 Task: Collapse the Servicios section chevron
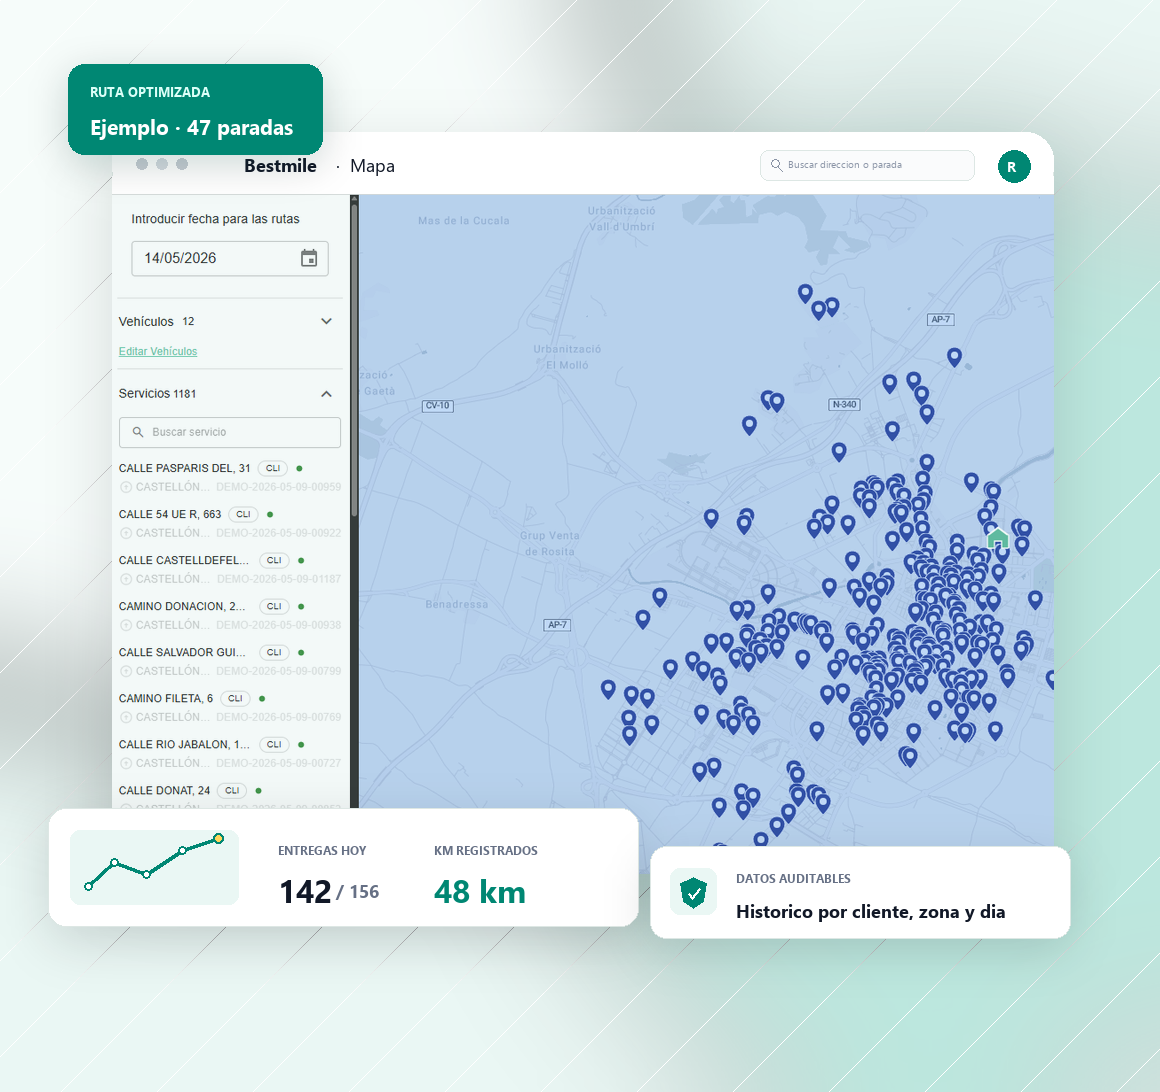click(x=326, y=394)
